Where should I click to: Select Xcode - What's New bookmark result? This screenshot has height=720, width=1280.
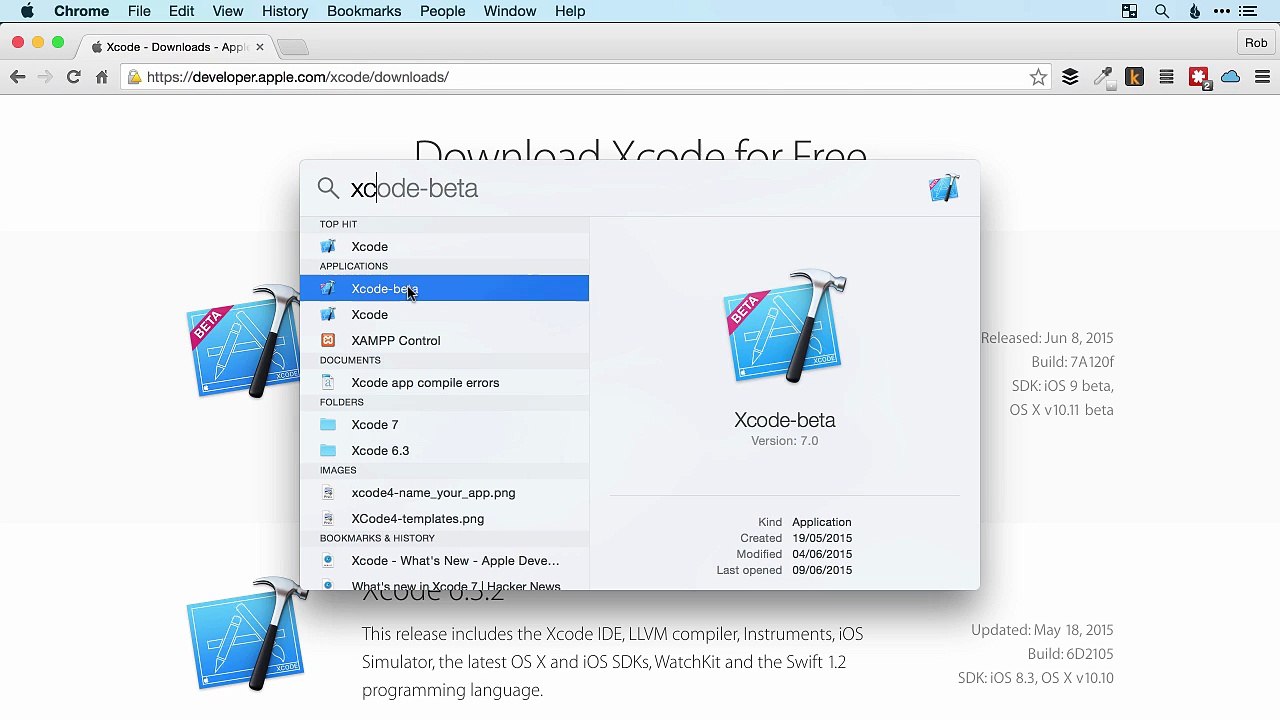444,560
